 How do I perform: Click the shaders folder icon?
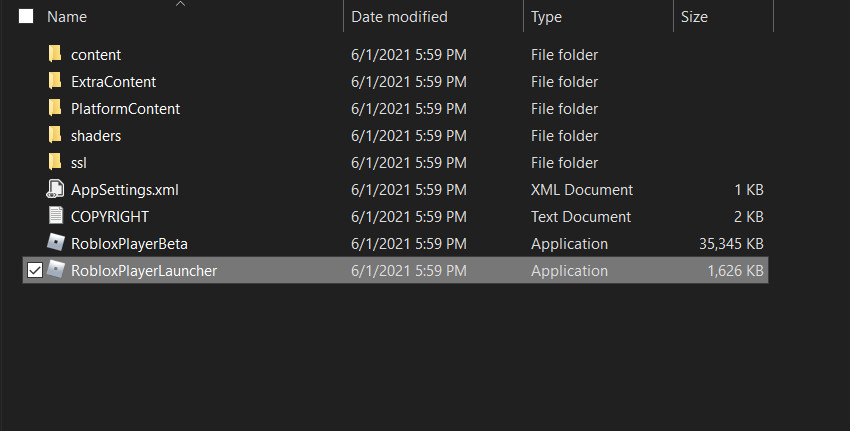click(55, 135)
